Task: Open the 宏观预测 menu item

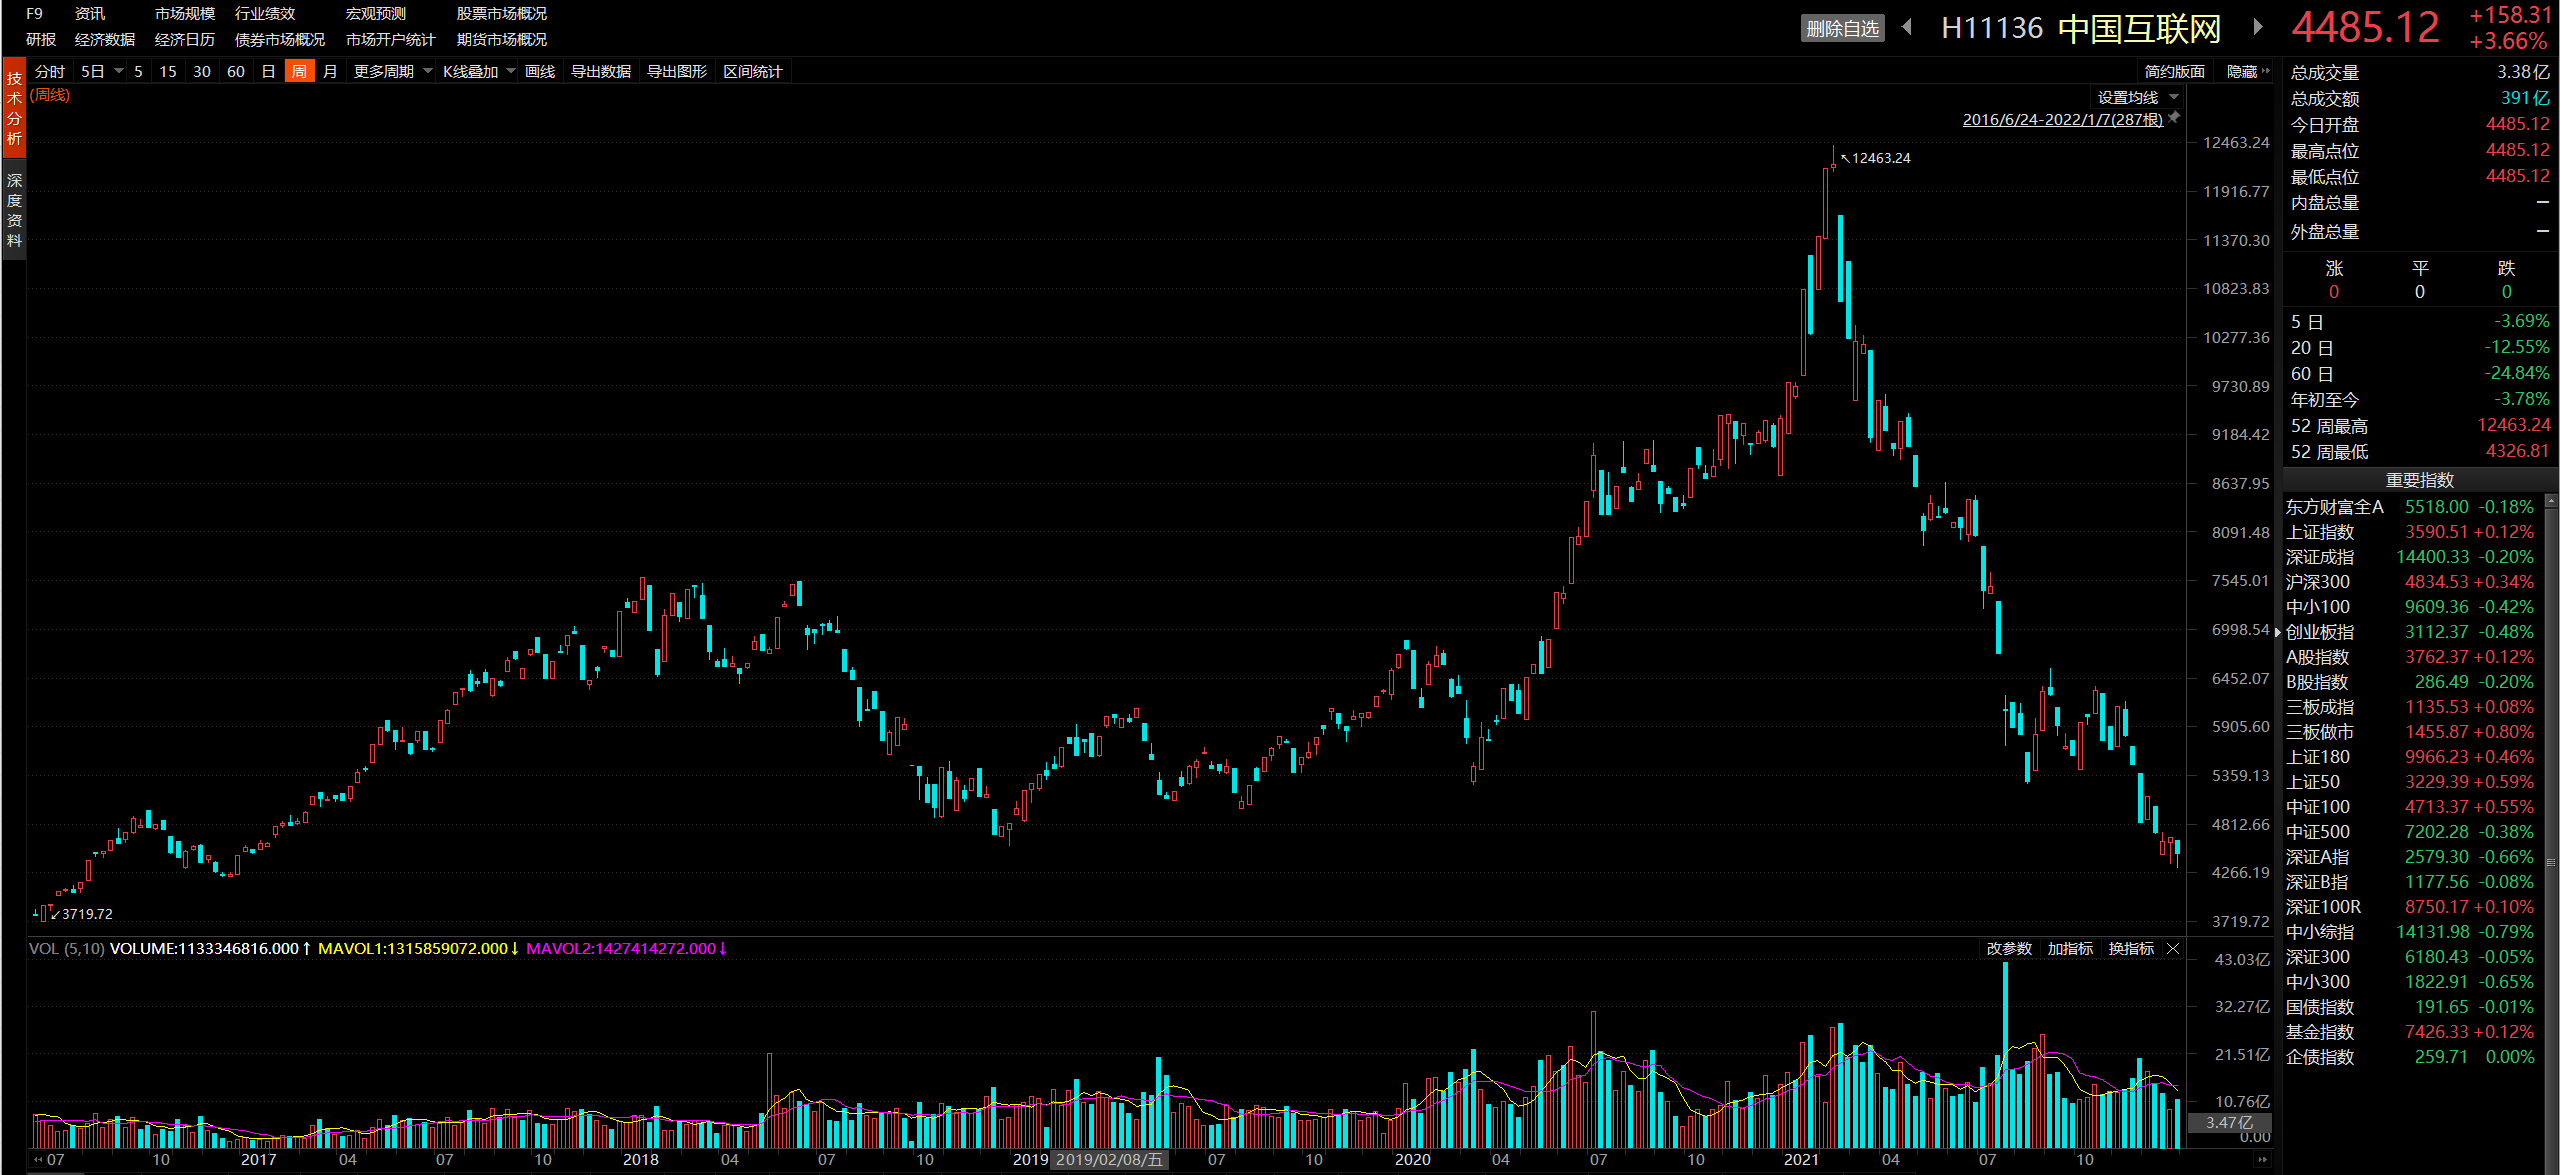Action: pos(375,14)
